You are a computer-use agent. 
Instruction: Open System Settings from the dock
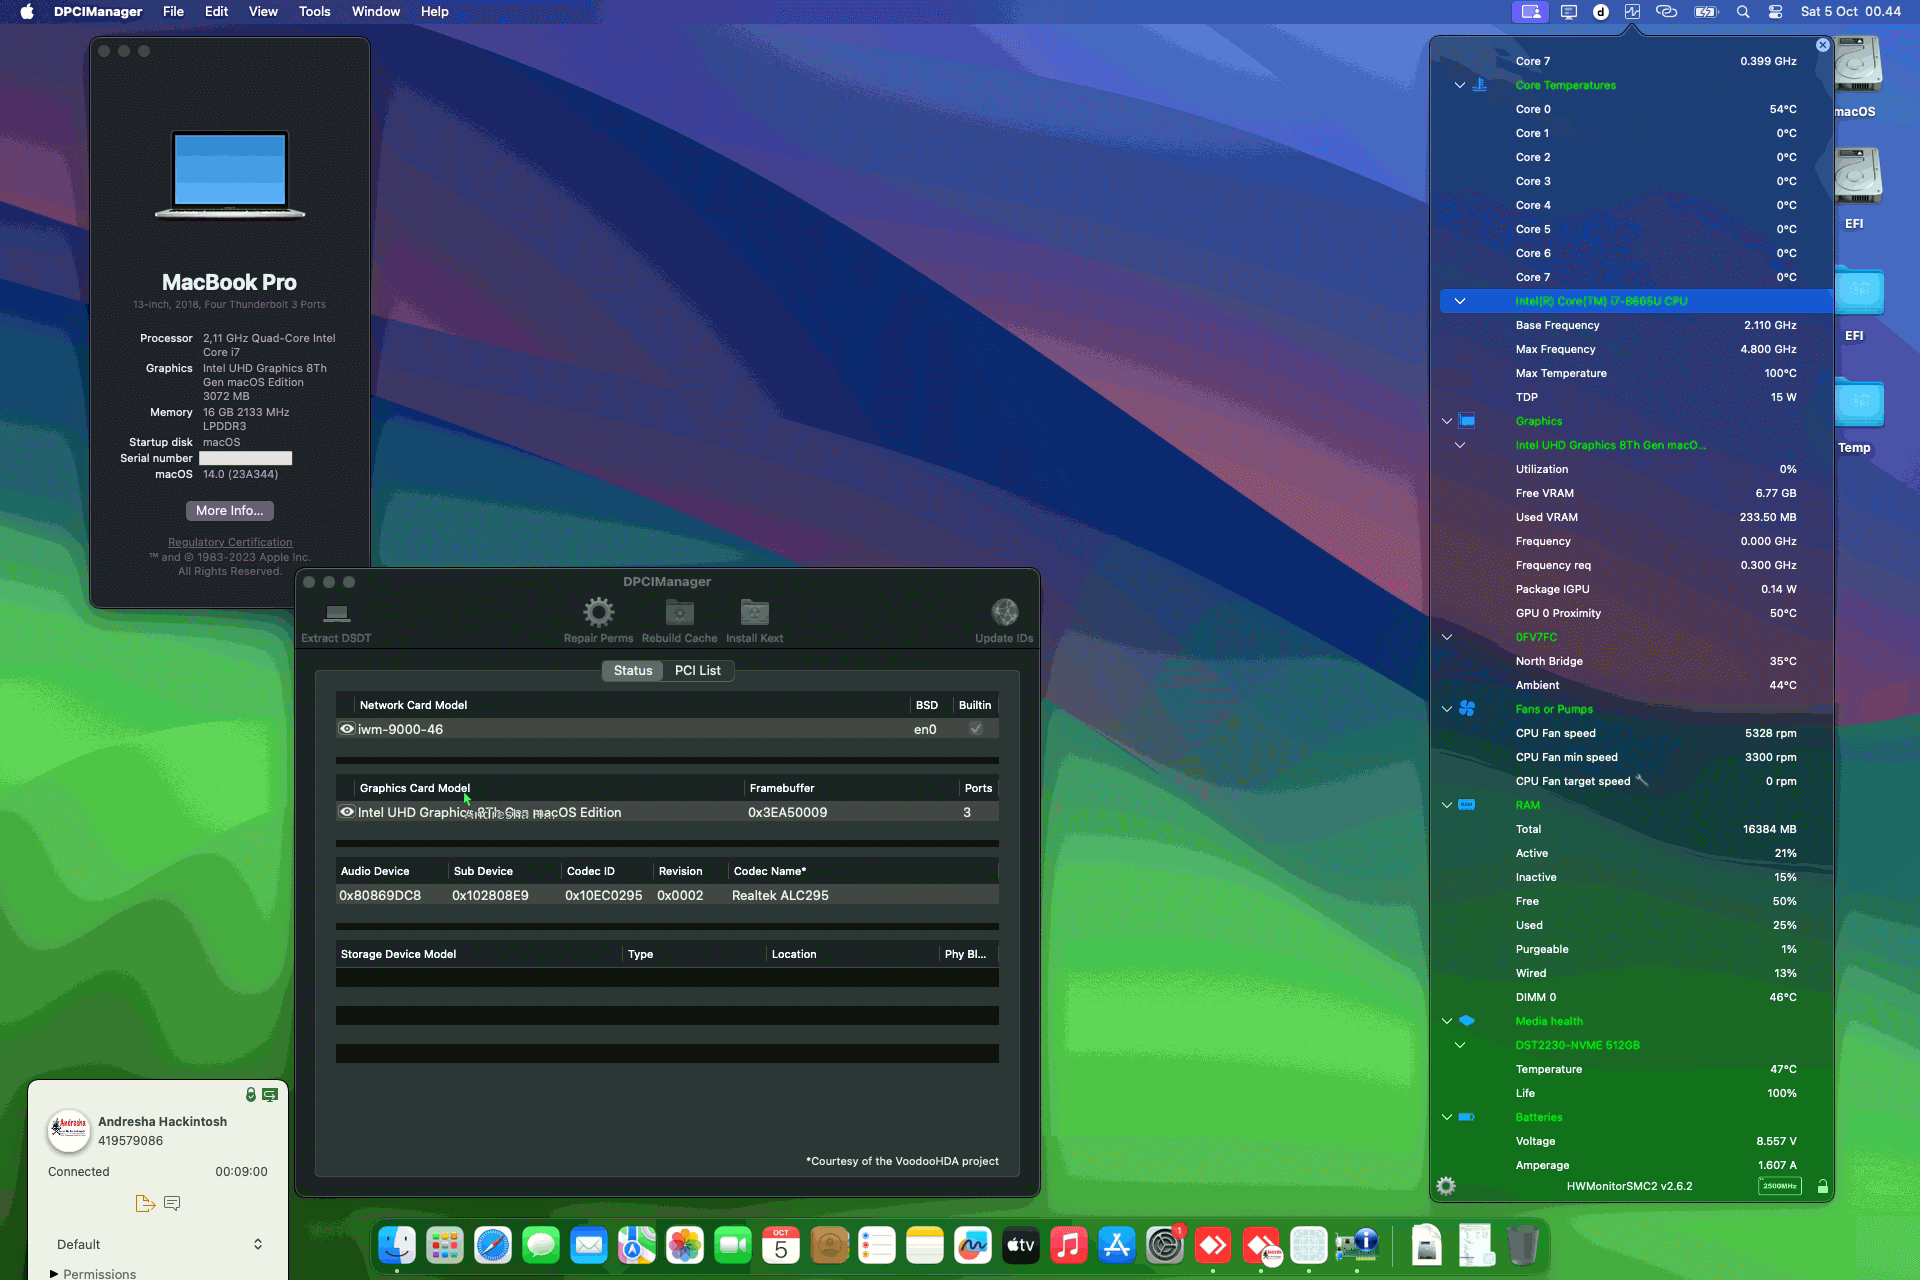1165,1245
